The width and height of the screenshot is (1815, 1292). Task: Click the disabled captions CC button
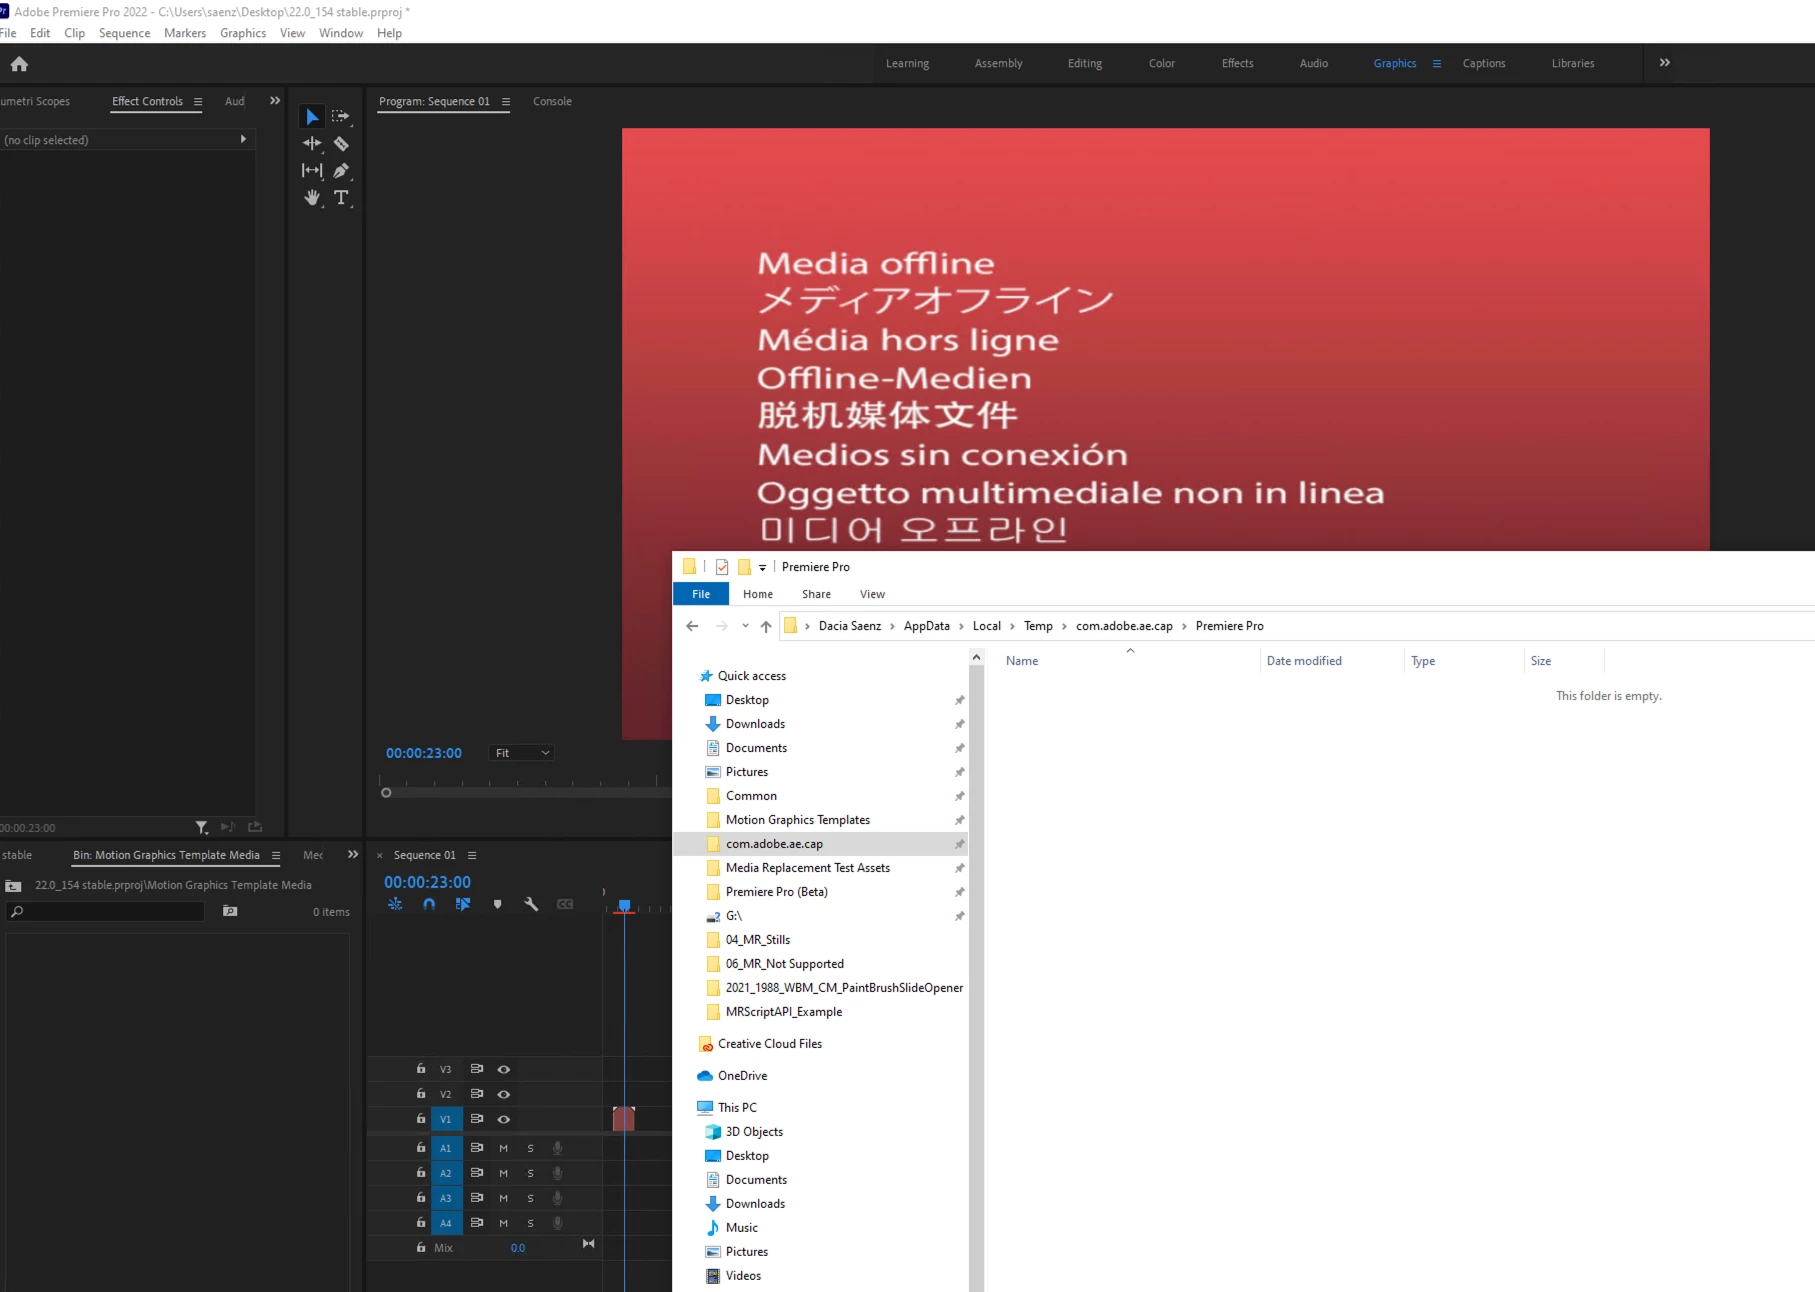coord(565,904)
